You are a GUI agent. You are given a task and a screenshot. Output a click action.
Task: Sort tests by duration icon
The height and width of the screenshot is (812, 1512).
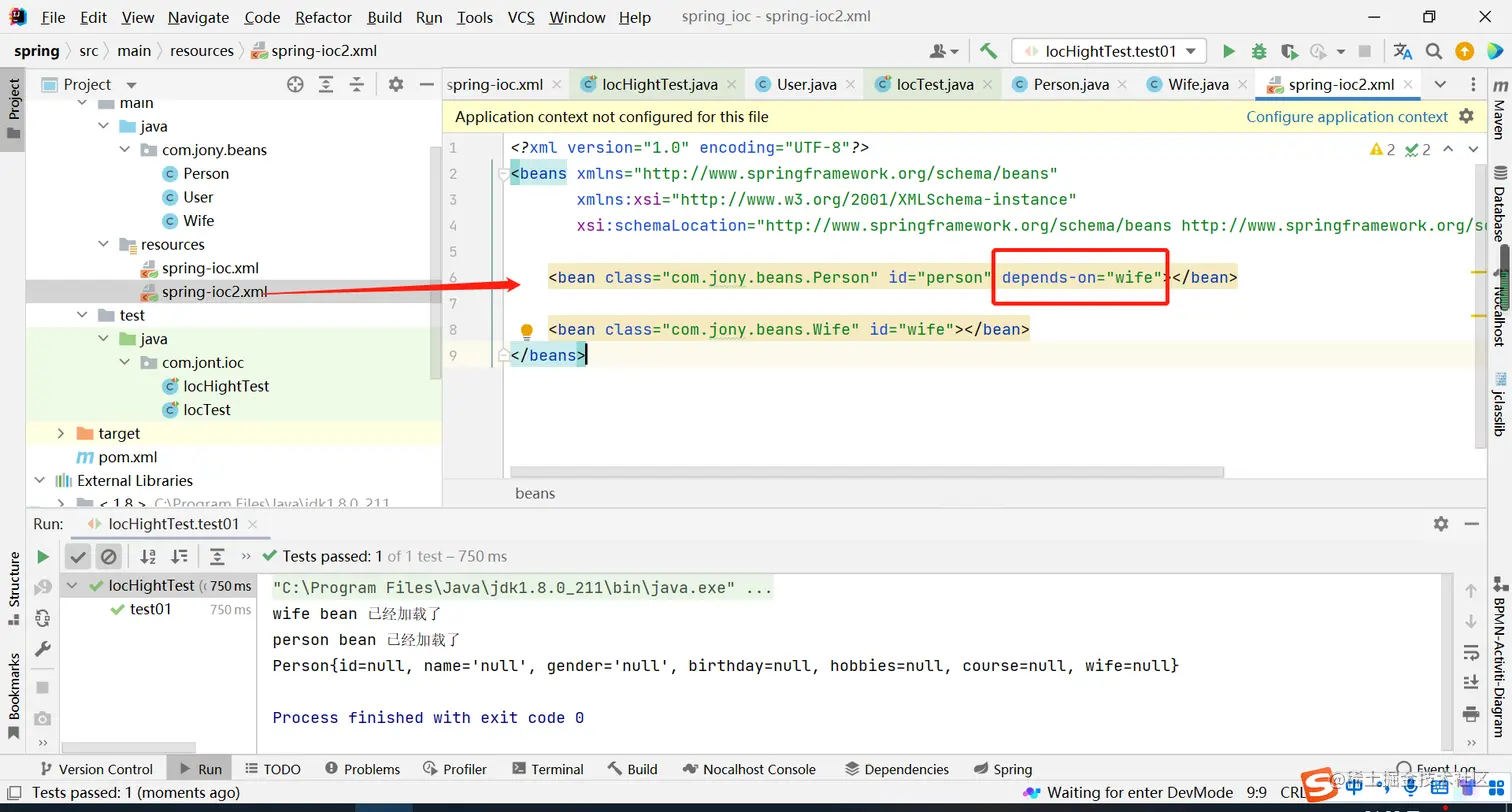(x=179, y=556)
